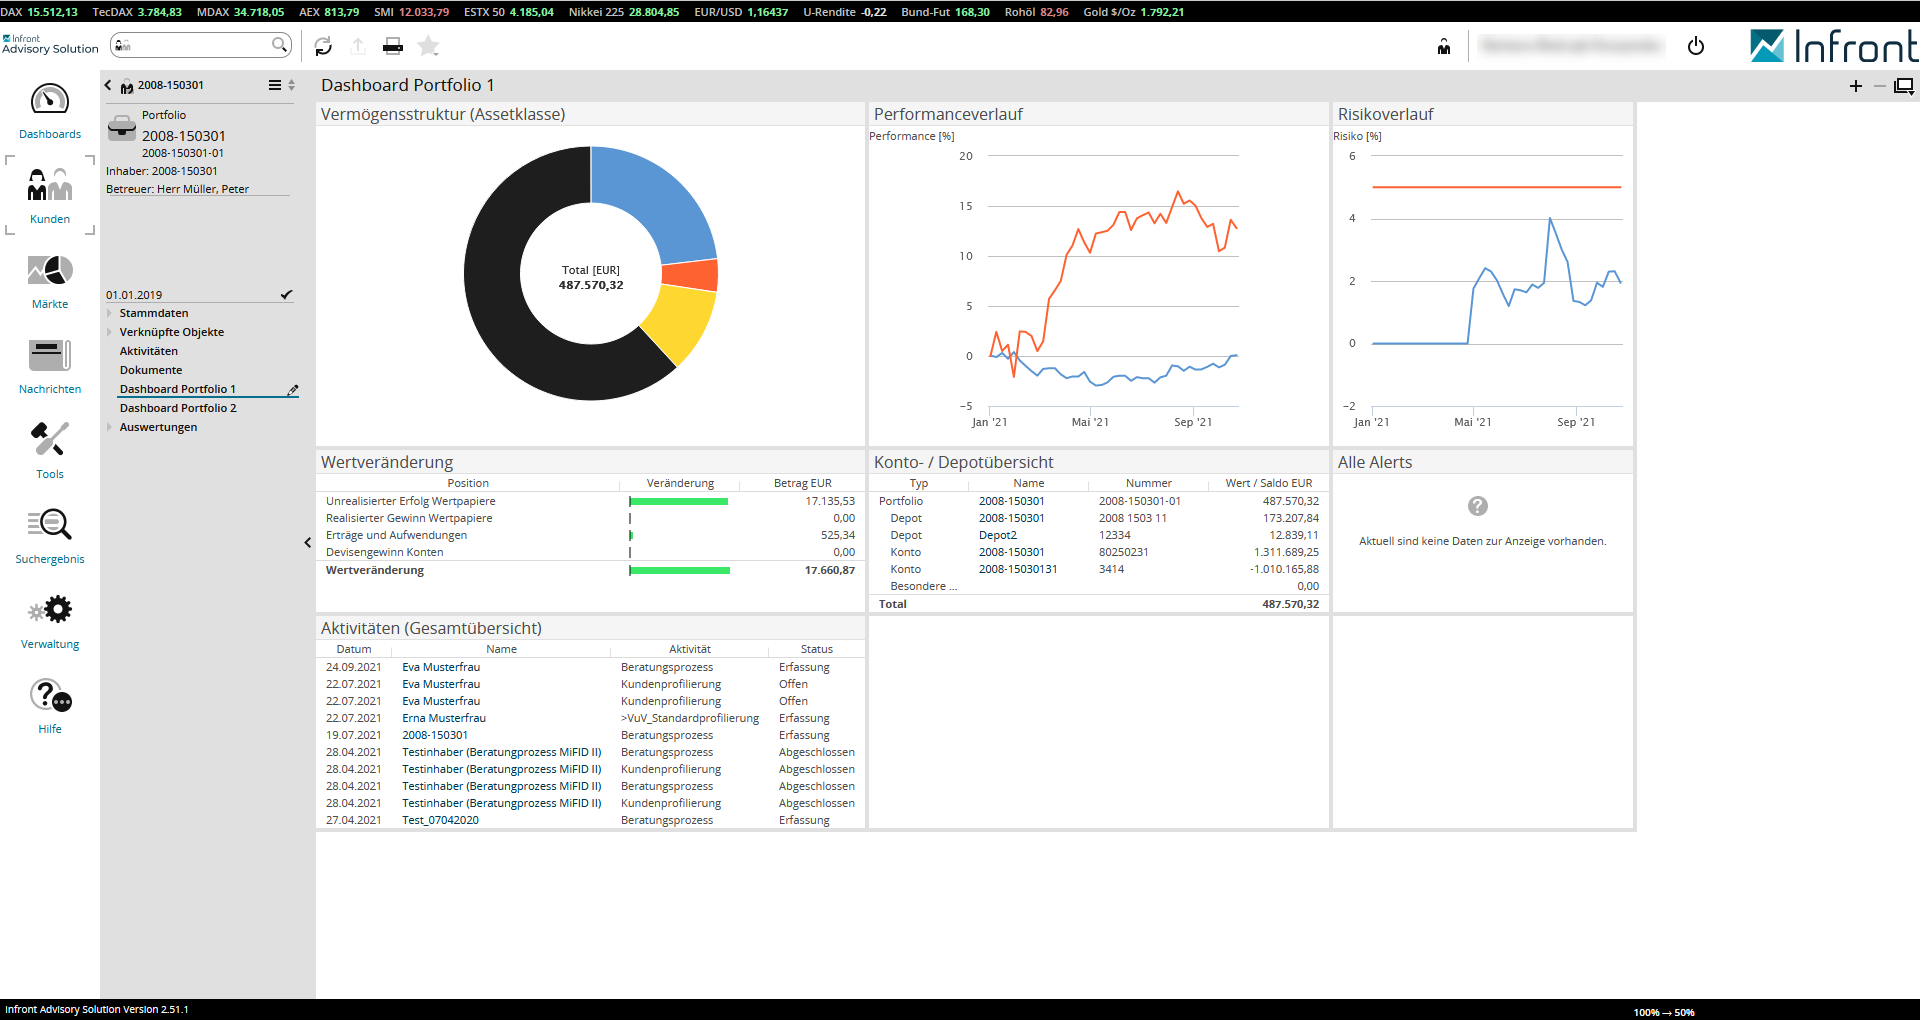Expand the Verknüpfte Objekte tree node
This screenshot has height=1020, width=1920.
point(110,332)
